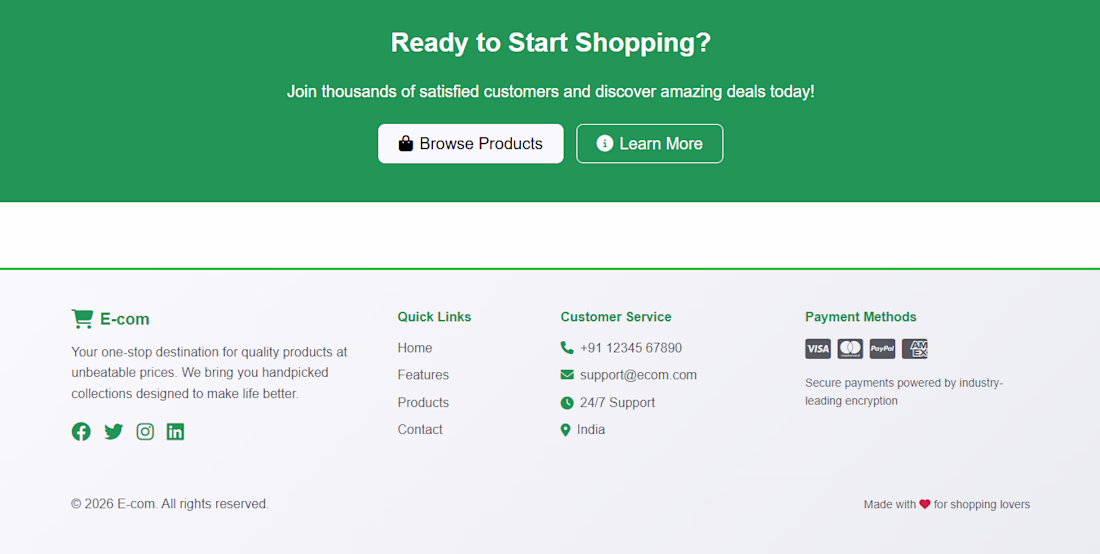Click the Join thousands of satisfied customers tagline
Viewport: 1100px width, 554px height.
coord(551,92)
